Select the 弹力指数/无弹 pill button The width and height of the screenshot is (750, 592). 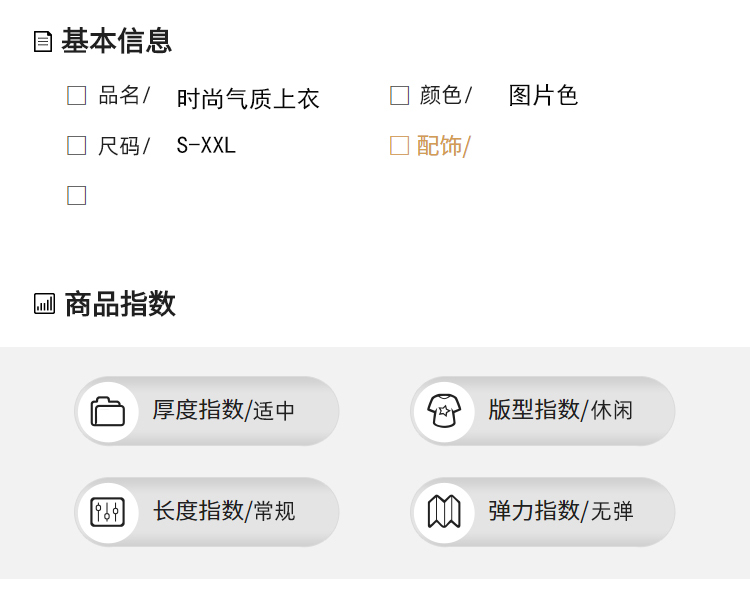click(542, 512)
